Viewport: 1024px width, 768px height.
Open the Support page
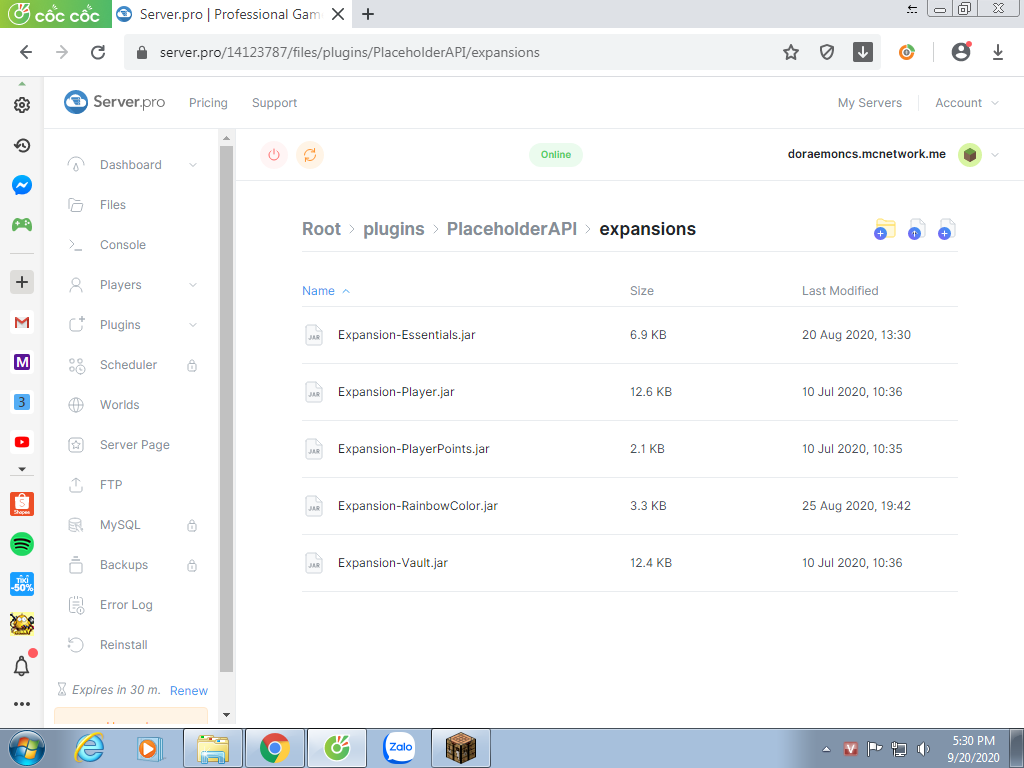(x=274, y=103)
